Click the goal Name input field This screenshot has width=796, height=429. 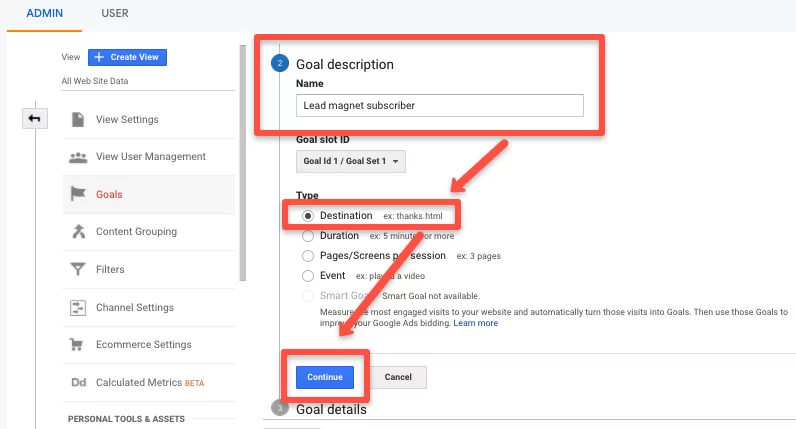point(440,106)
